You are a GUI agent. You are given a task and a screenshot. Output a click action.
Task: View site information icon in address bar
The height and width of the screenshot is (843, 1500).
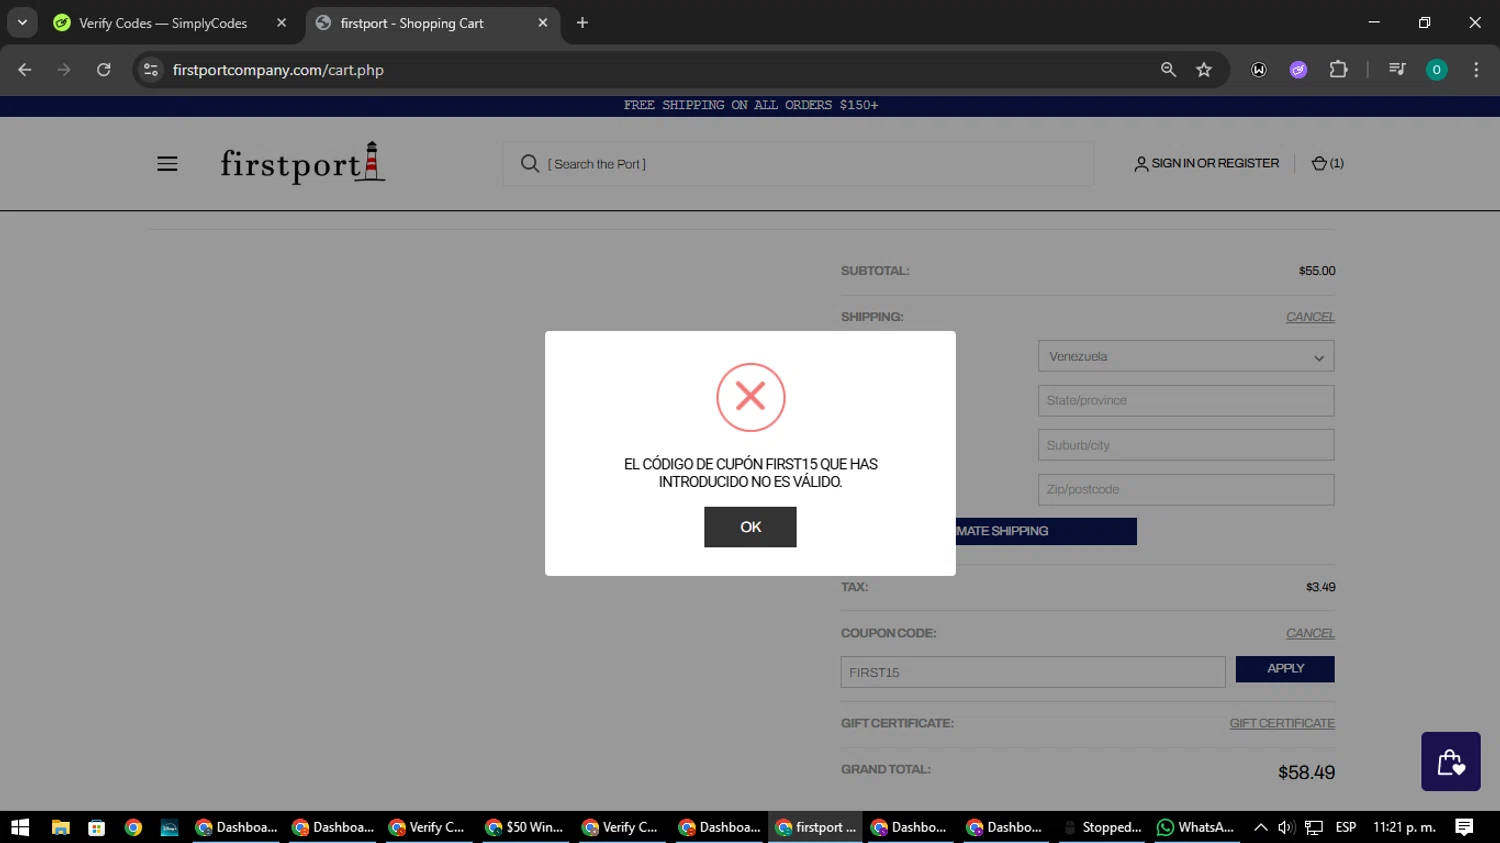coord(151,70)
